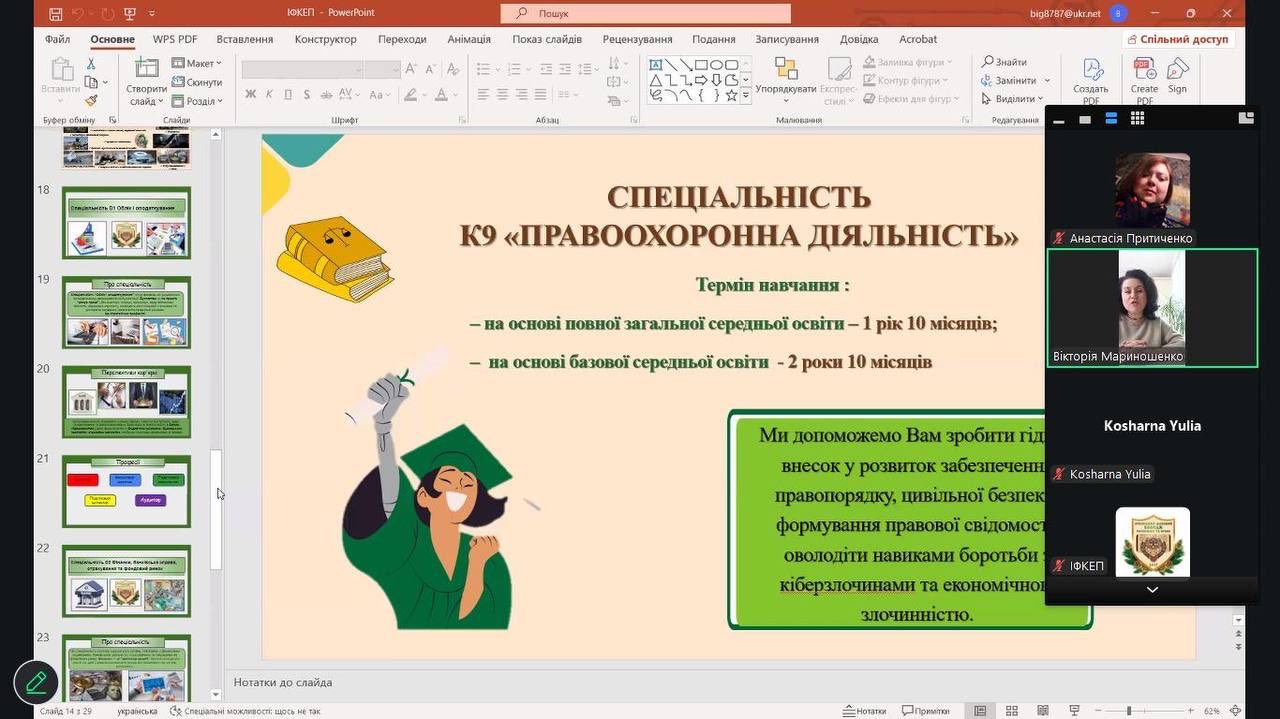1280x719 pixels.
Task: Expand Zoom participants panel chevron
Action: click(1152, 590)
